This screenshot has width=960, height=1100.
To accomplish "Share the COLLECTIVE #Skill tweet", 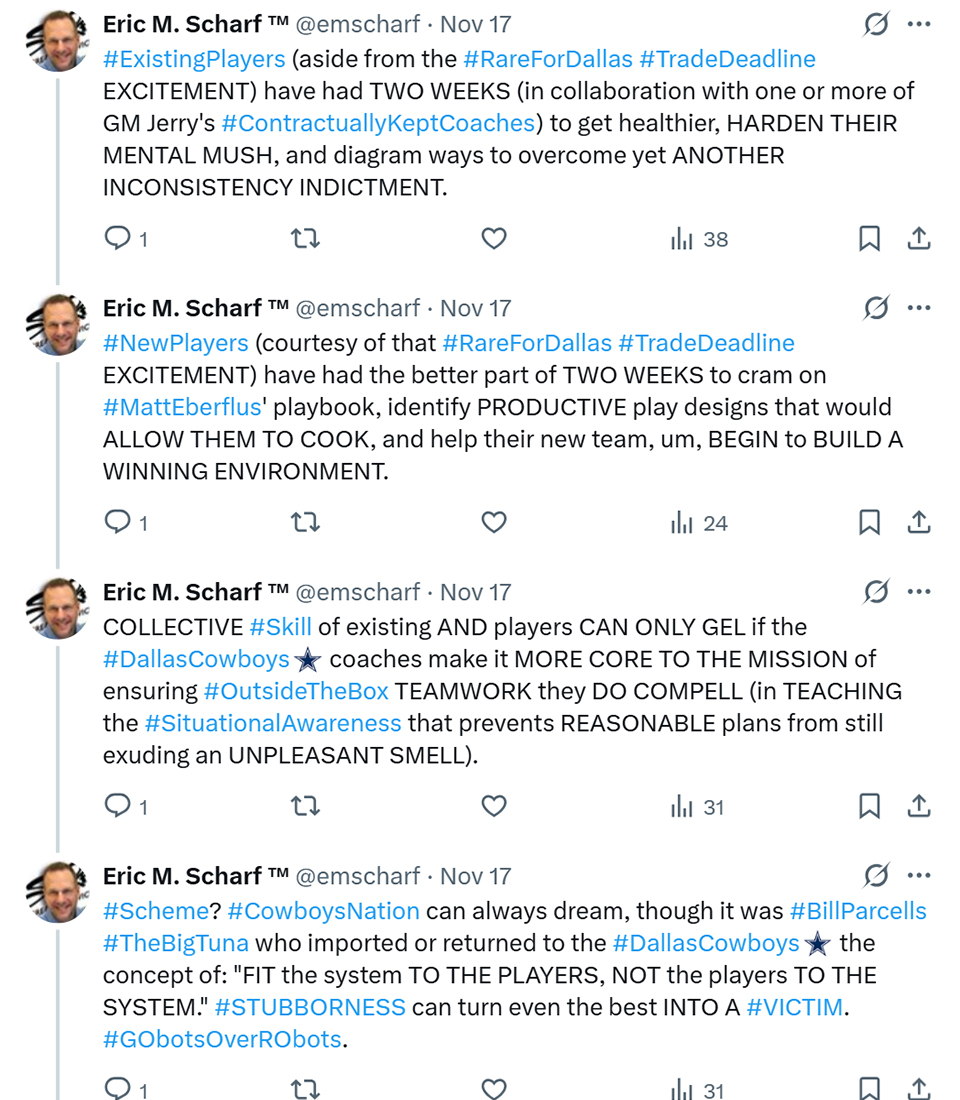I will point(919,807).
